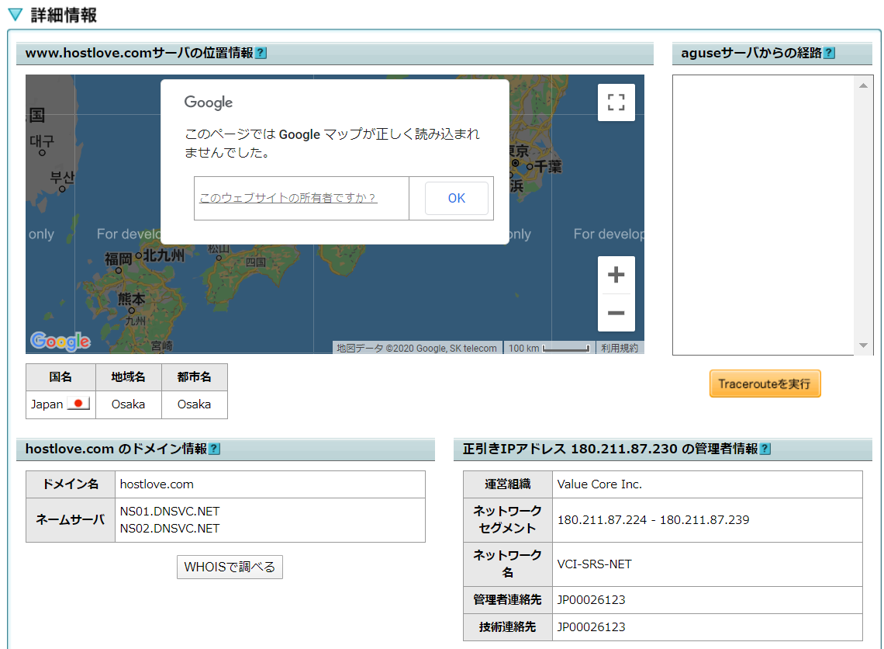Click the Japan flag icon
Screen dimensions: 884x649
78,404
